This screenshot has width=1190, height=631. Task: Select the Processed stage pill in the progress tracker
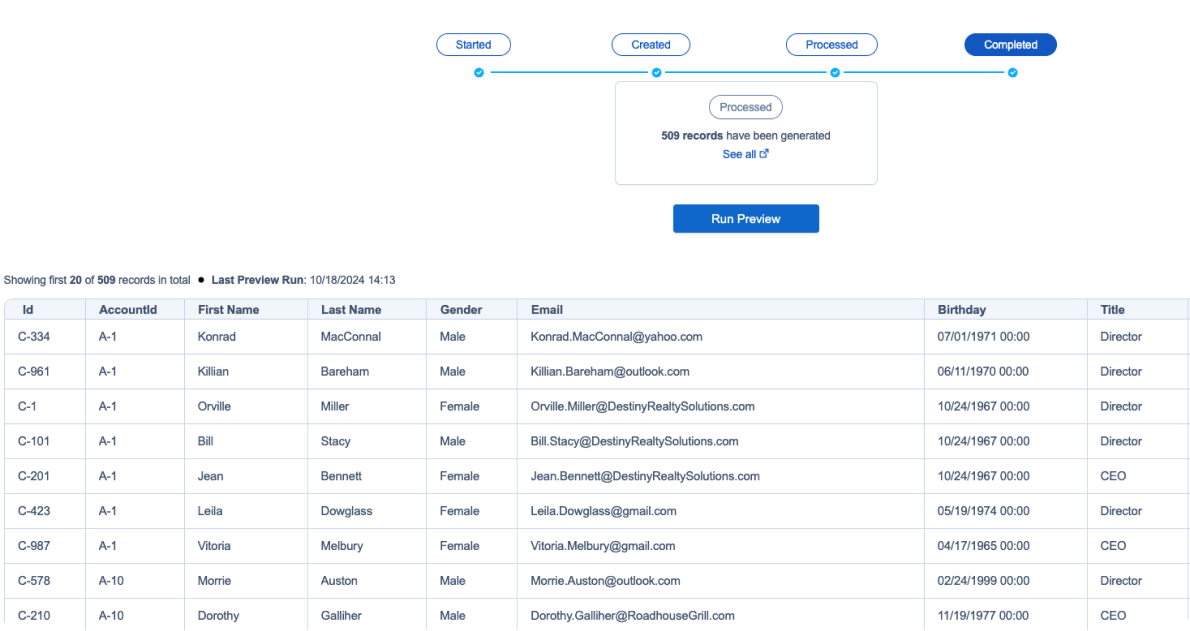click(832, 45)
